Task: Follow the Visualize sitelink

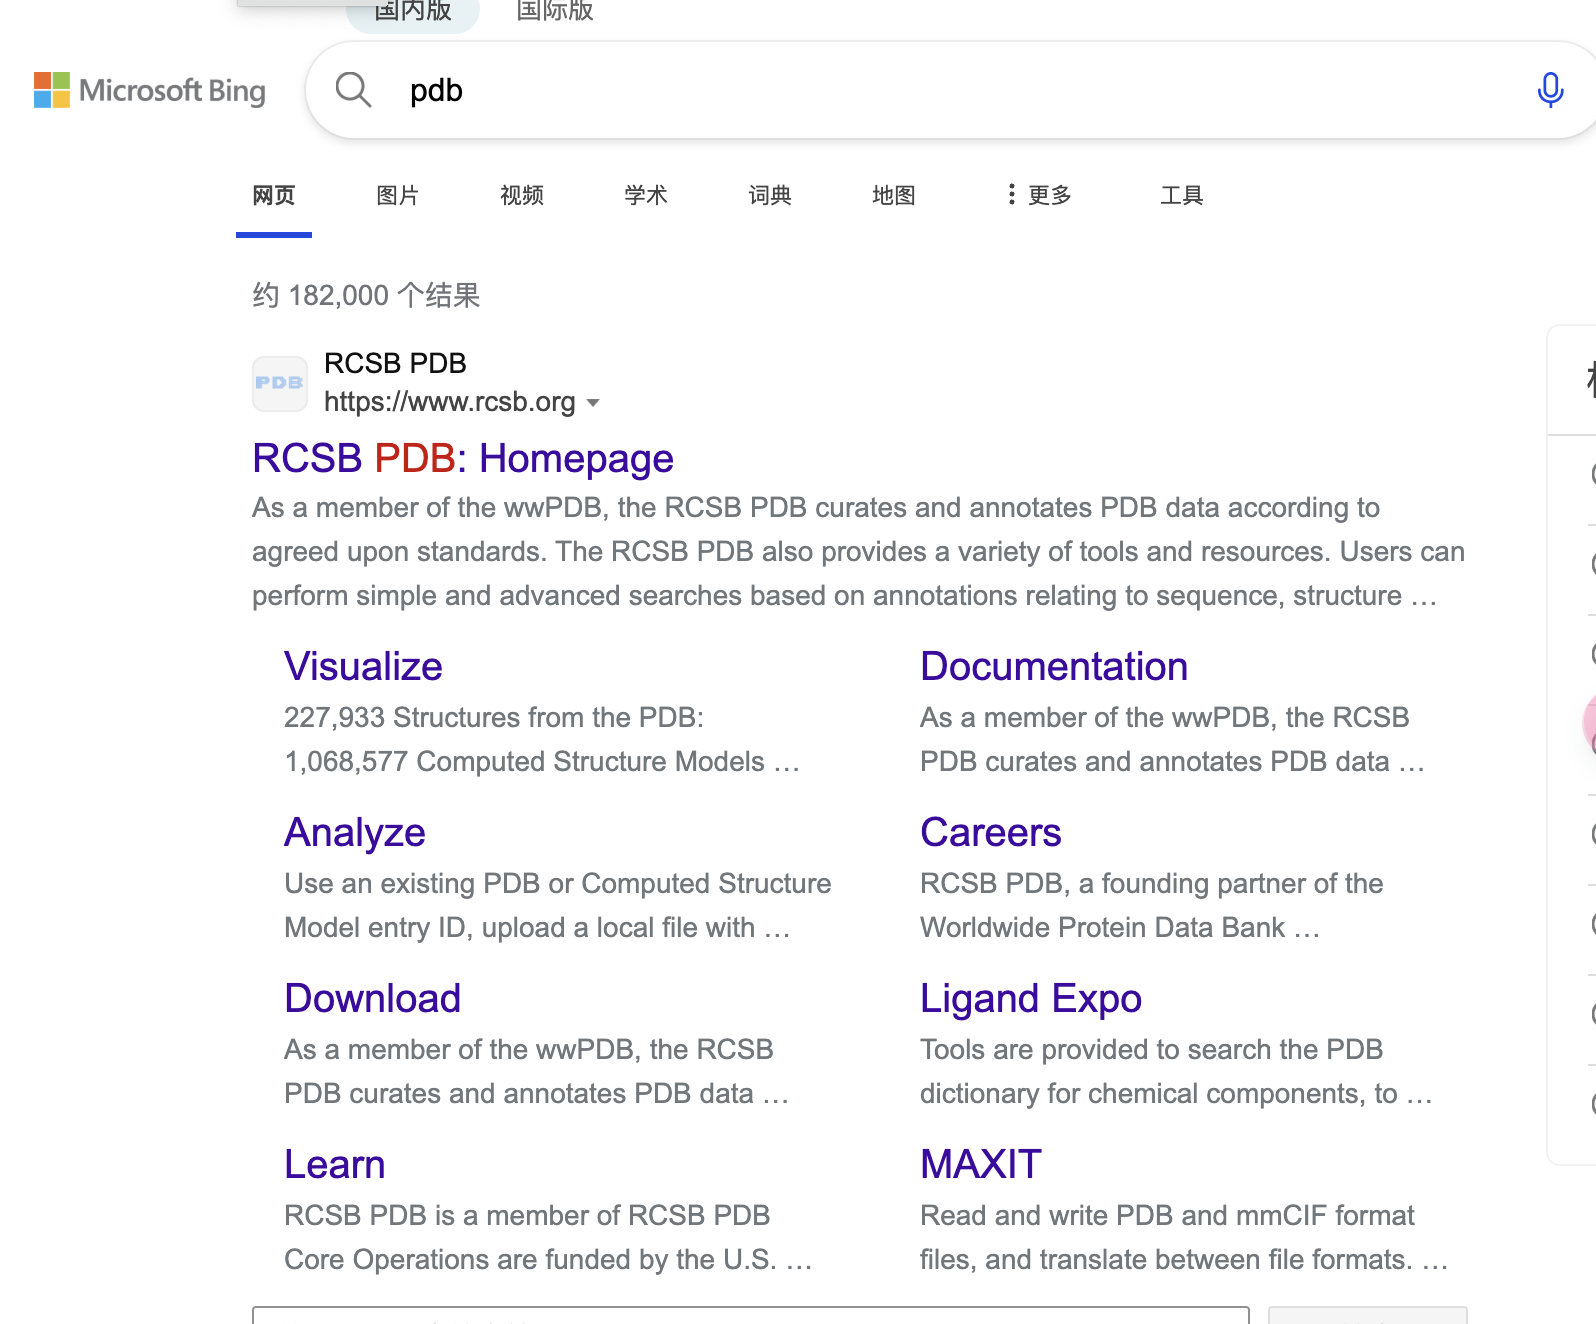Action: [x=363, y=666]
